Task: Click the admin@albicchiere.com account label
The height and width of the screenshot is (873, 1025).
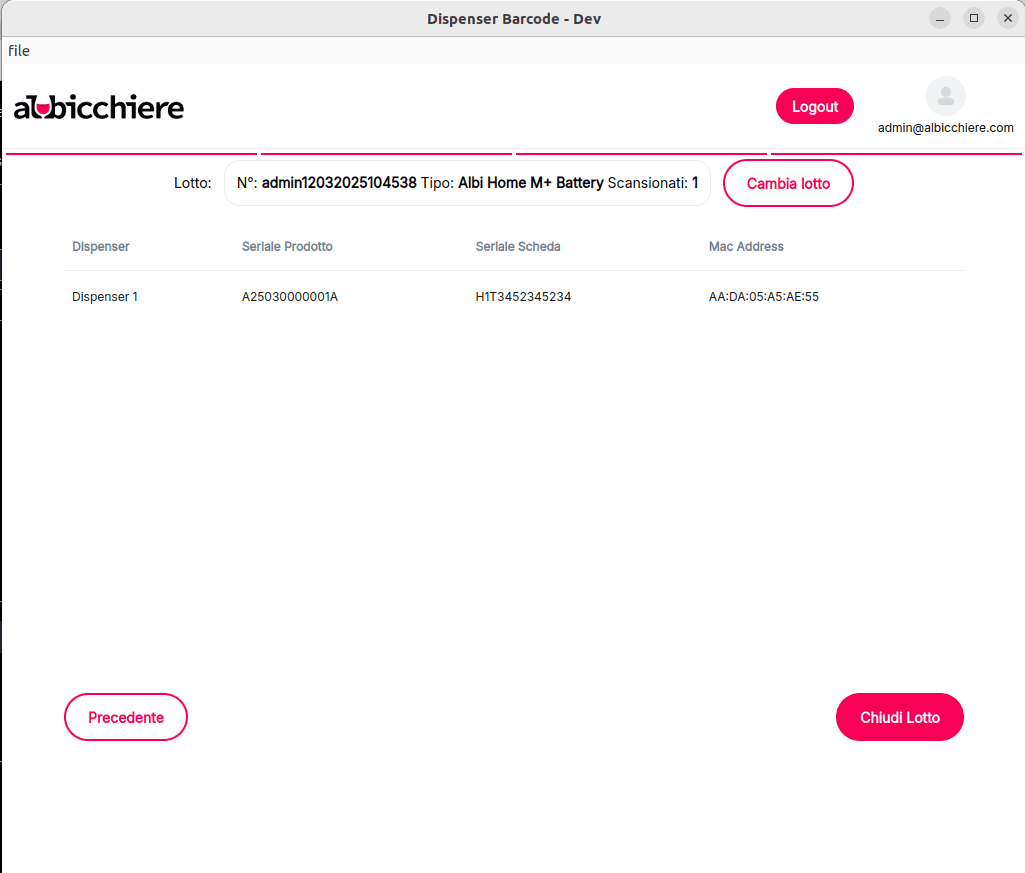Action: tap(945, 128)
